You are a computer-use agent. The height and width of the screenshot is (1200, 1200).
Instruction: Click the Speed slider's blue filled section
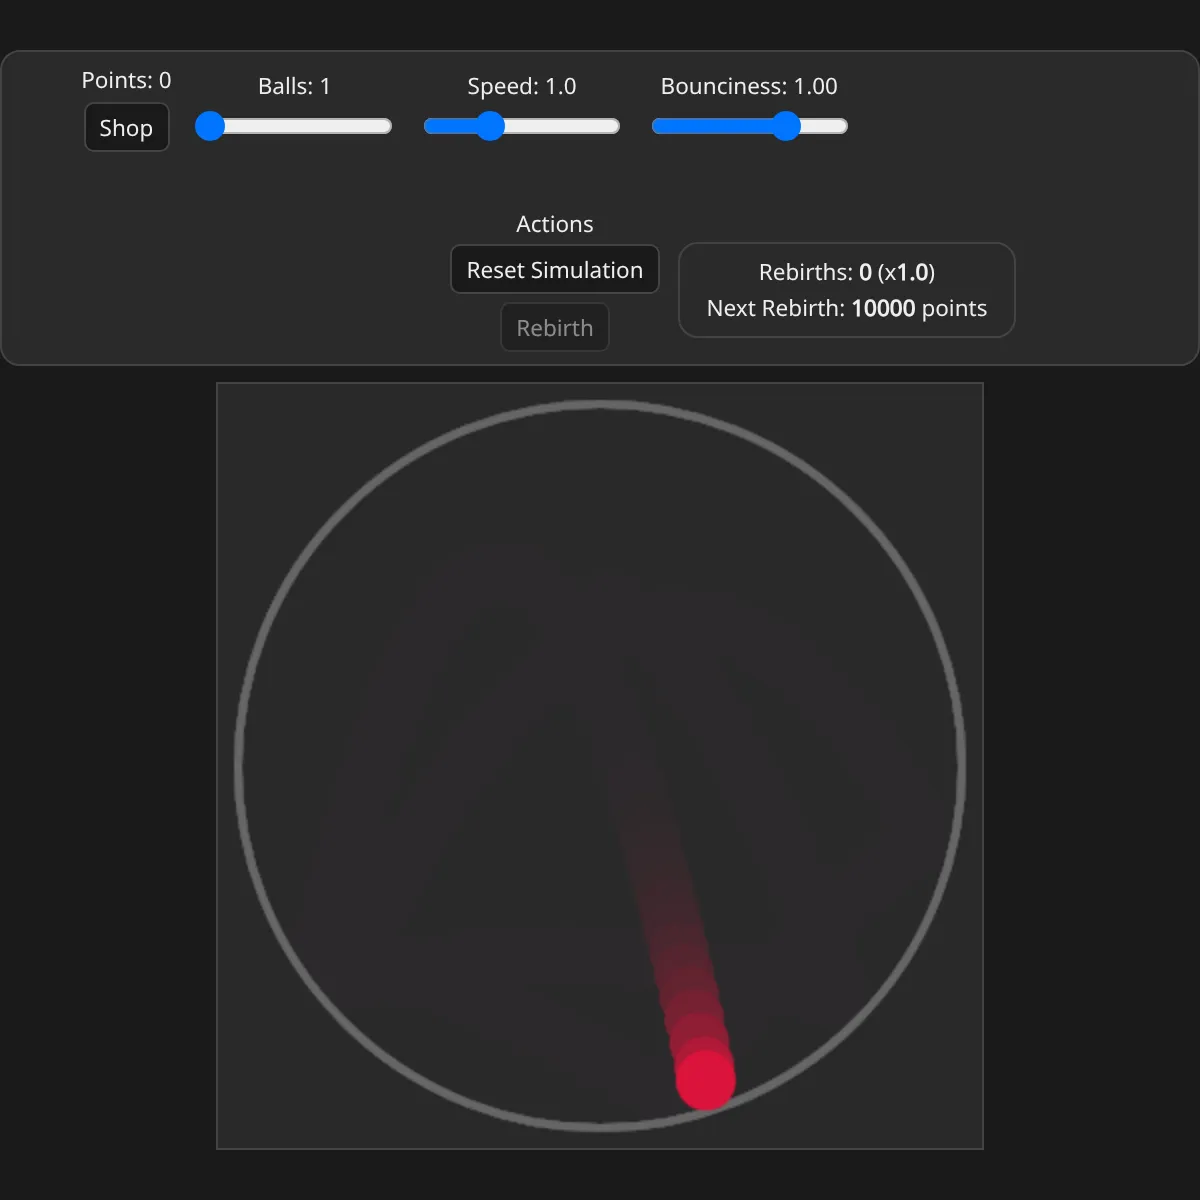pyautogui.click(x=450, y=126)
